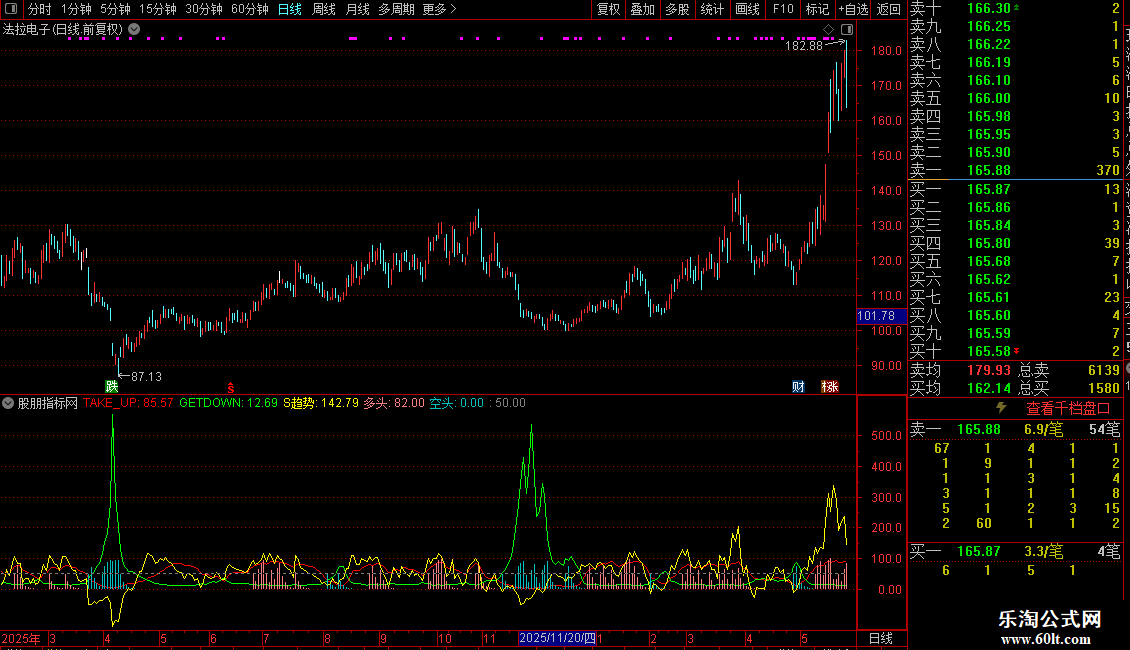Click the 卖九 166.25 order row
1130x650 pixels.
1015,26
